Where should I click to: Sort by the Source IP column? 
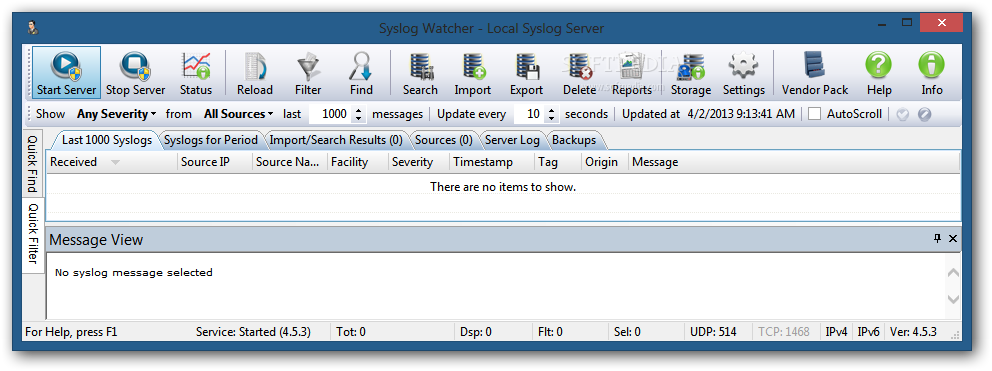coord(215,162)
